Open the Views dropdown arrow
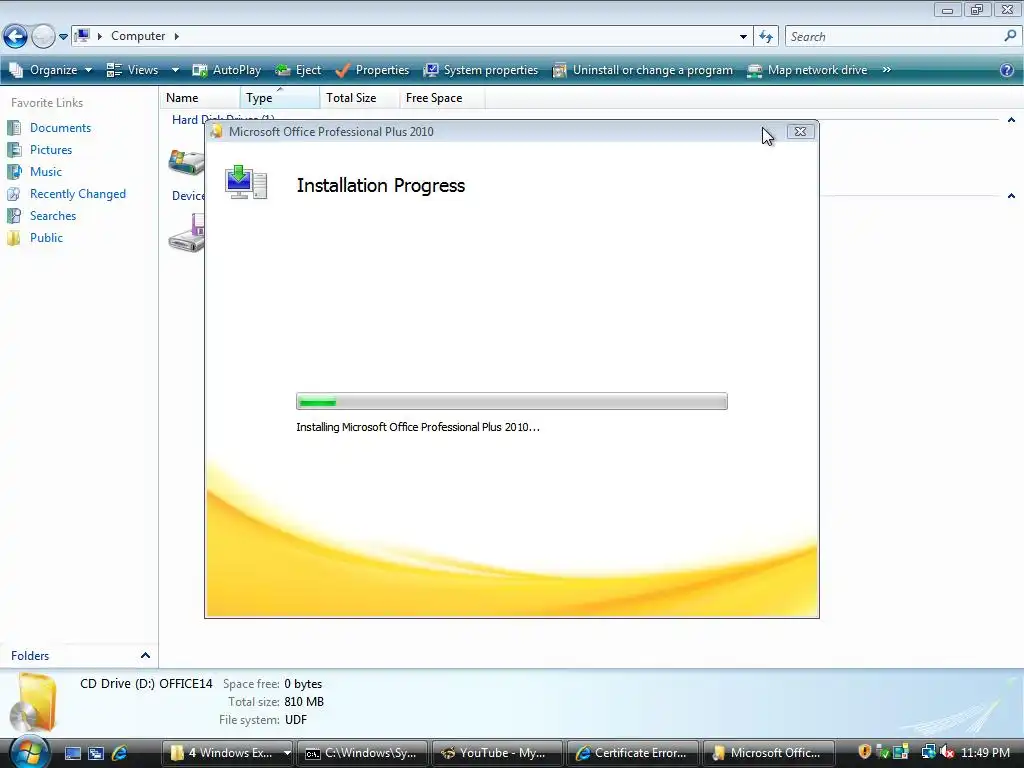Viewport: 1024px width, 768px height. click(x=175, y=70)
